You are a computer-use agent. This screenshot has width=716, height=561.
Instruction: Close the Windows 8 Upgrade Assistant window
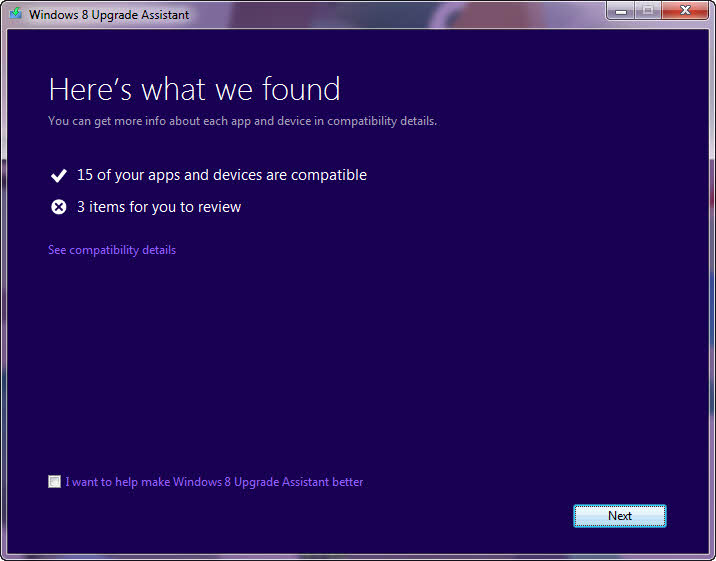[x=685, y=10]
